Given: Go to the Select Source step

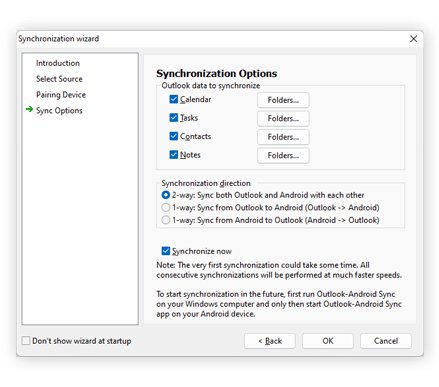Looking at the screenshot, I should point(59,79).
